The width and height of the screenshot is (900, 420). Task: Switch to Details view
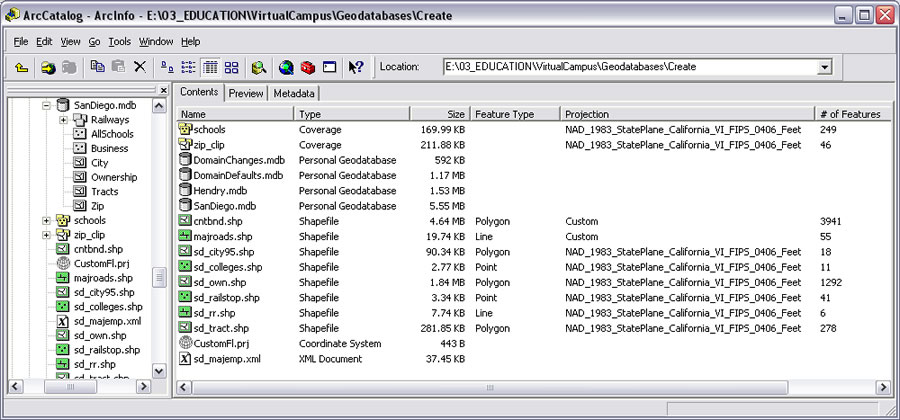pyautogui.click(x=210, y=67)
